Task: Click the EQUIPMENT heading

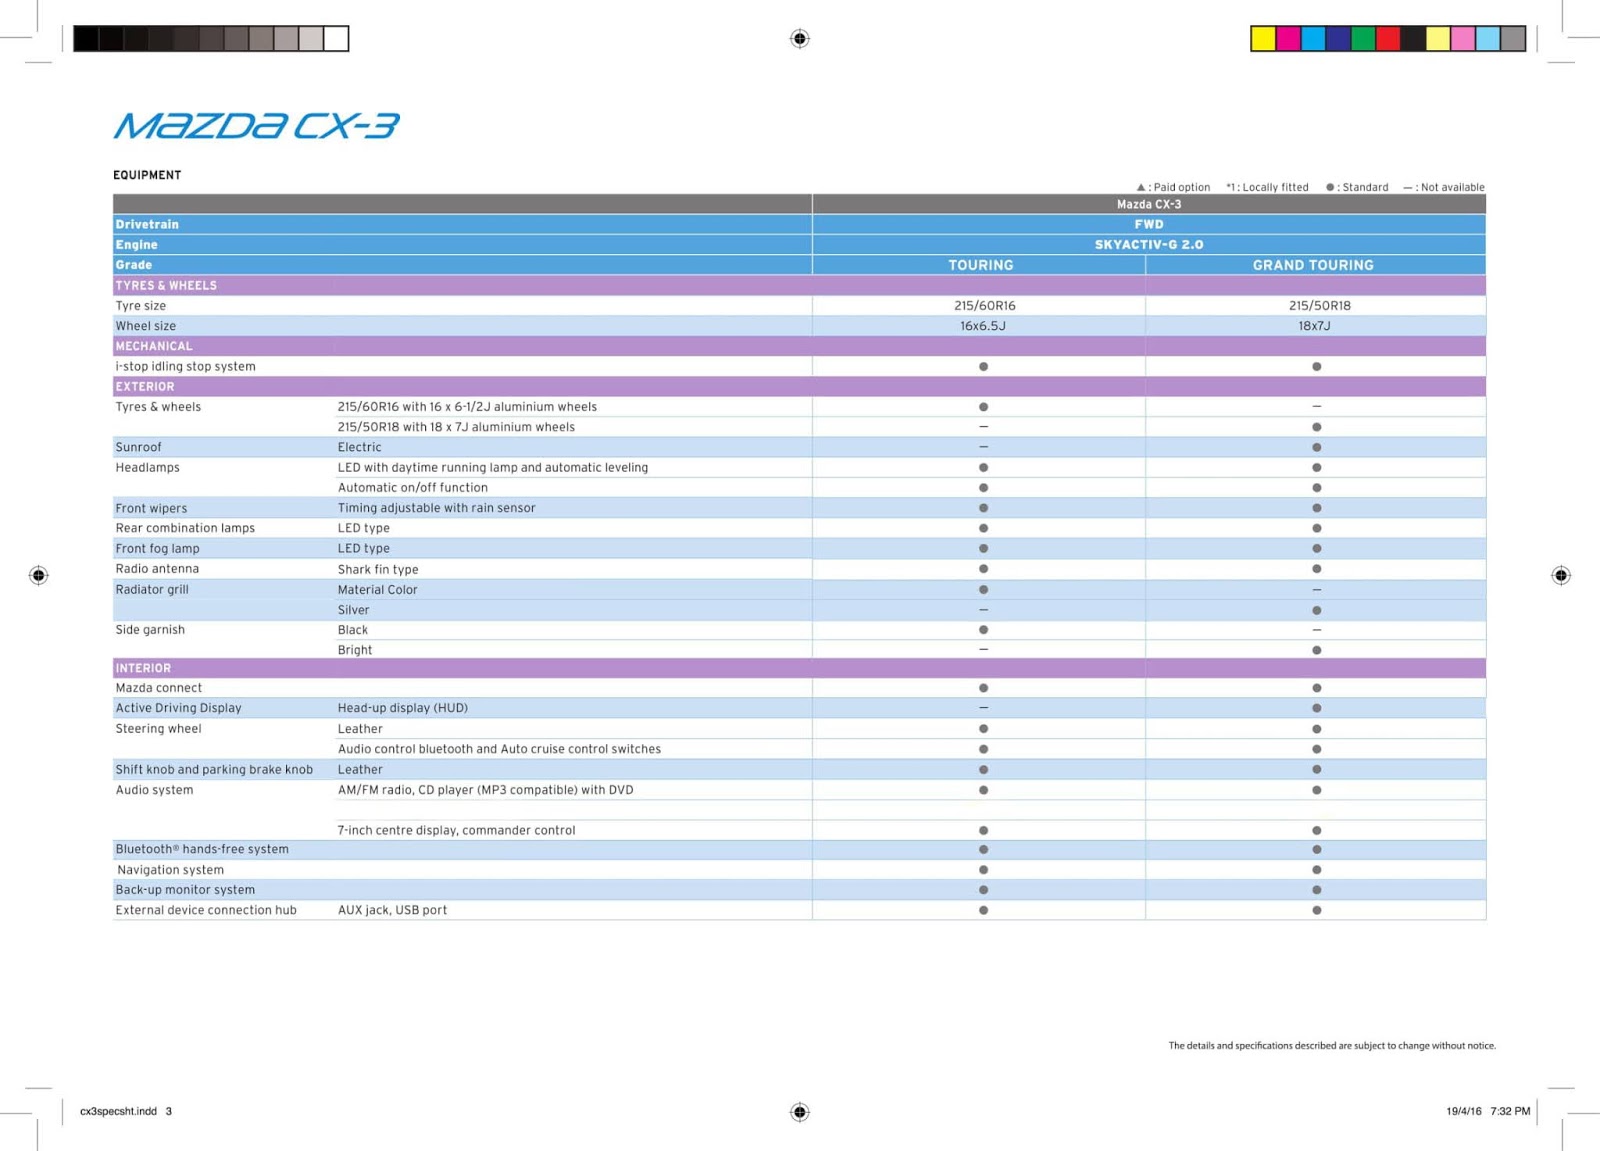Action: point(147,175)
